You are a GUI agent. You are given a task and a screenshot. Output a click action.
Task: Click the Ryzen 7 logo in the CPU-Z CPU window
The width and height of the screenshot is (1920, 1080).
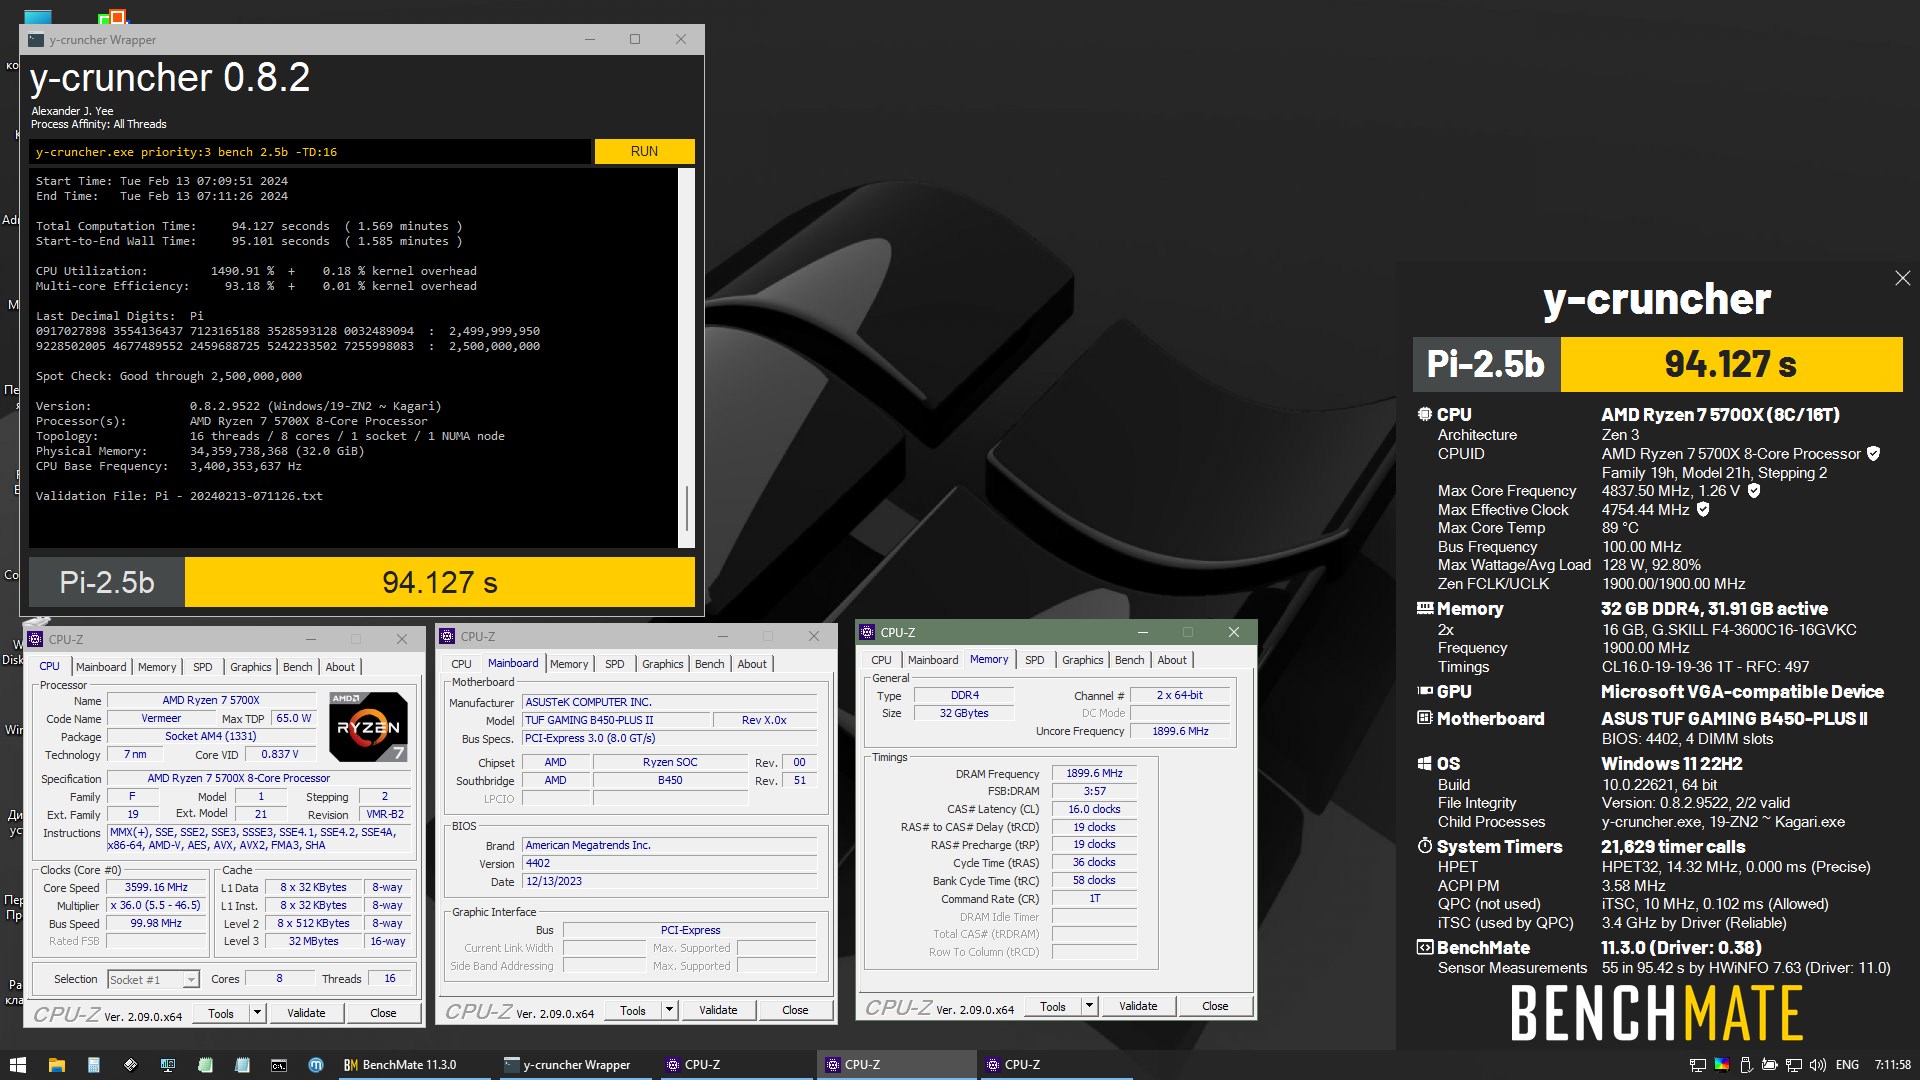tap(368, 727)
